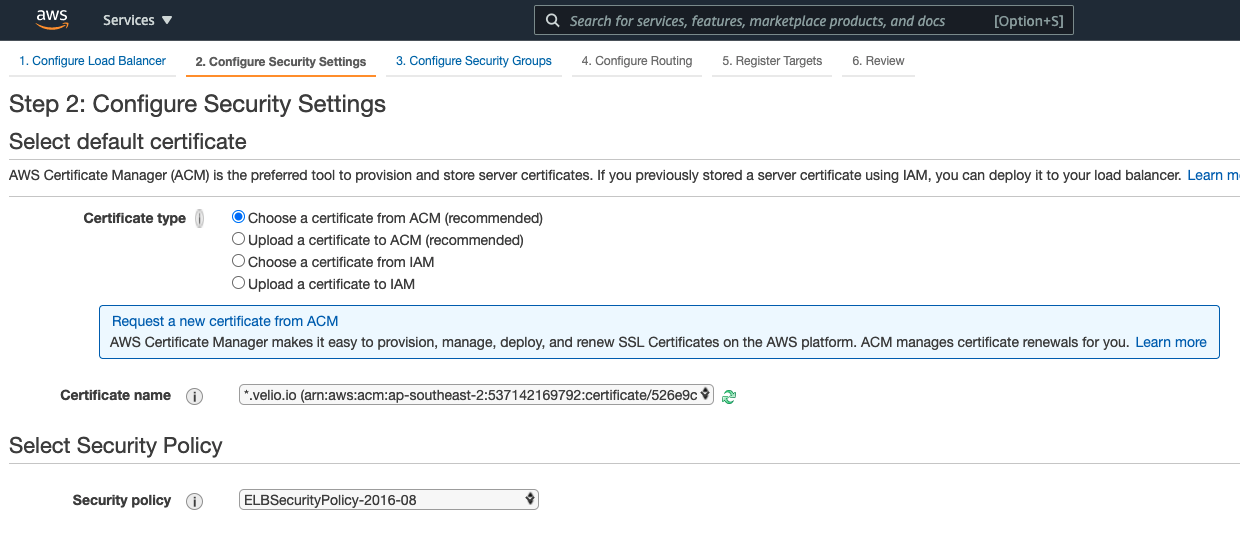Viewport: 1240px width, 560px height.
Task: Open the Services dropdown menu
Action: tap(137, 21)
